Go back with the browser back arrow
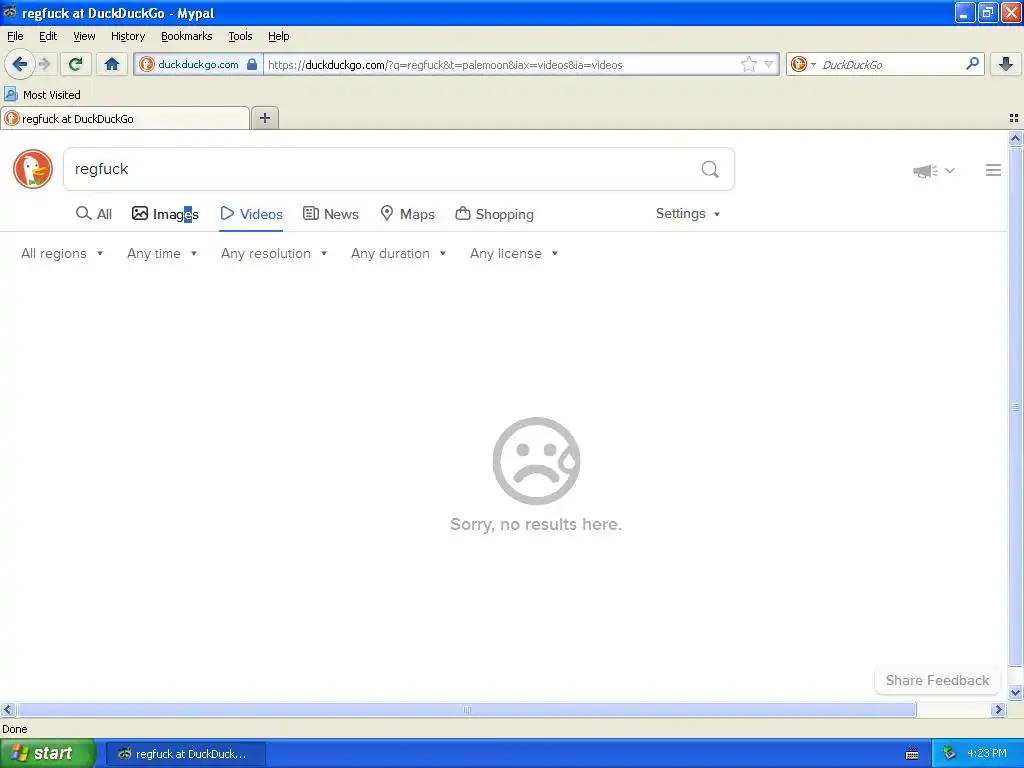The width and height of the screenshot is (1024, 768). pyautogui.click(x=20, y=64)
